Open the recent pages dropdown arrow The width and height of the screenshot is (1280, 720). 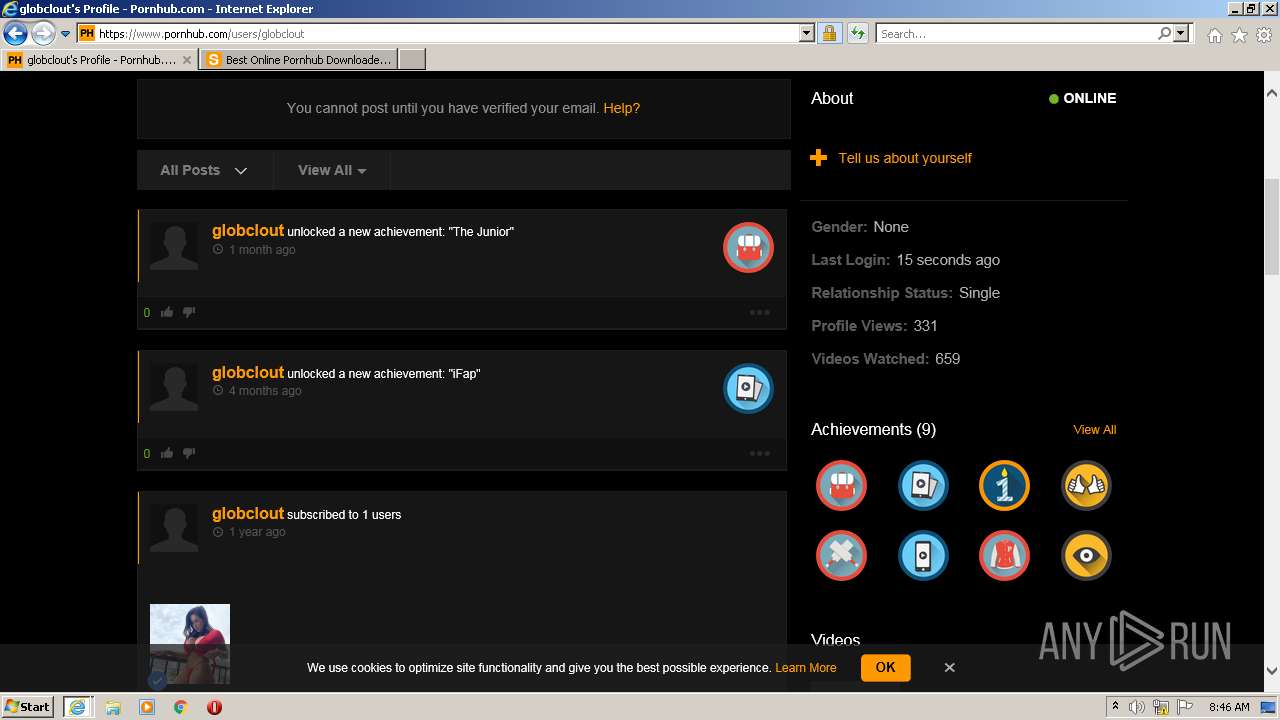pos(66,34)
